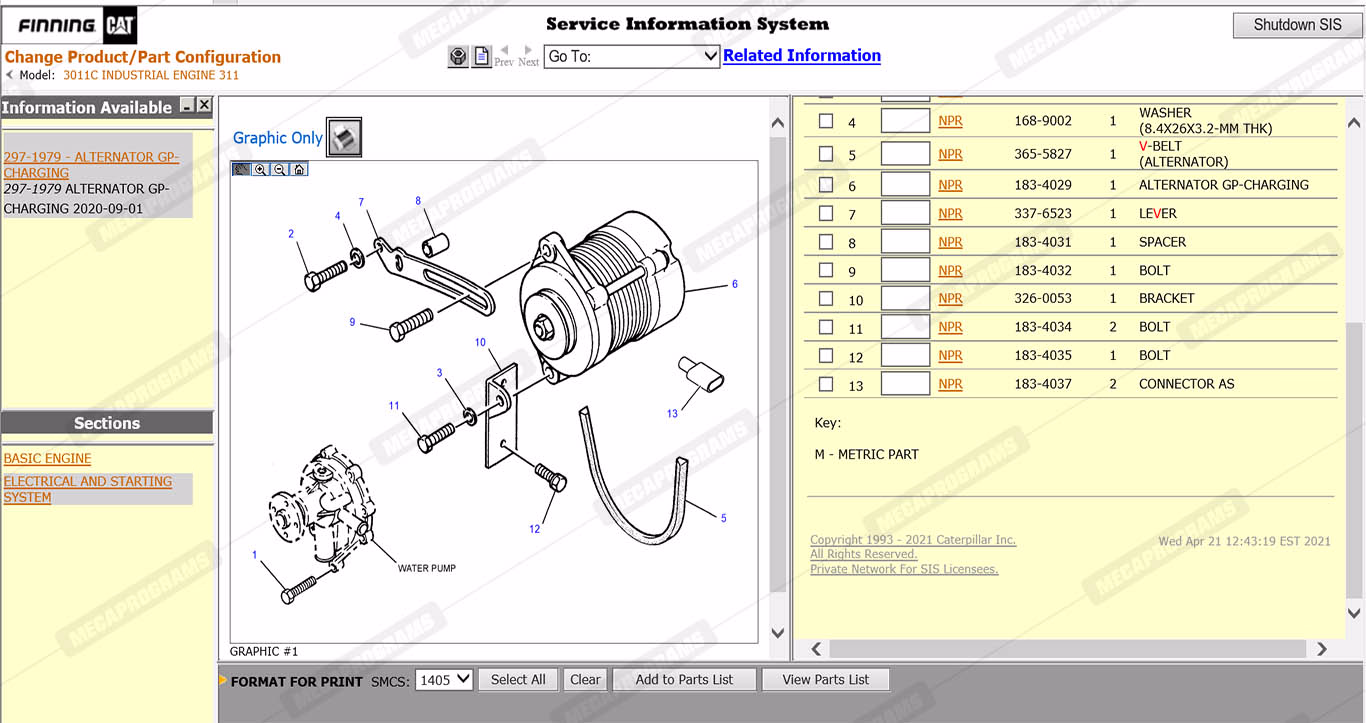Check the box for item 6 ALTERNATOR GP-CHARGING
Image resolution: width=1366 pixels, height=723 pixels.
pyautogui.click(x=826, y=185)
